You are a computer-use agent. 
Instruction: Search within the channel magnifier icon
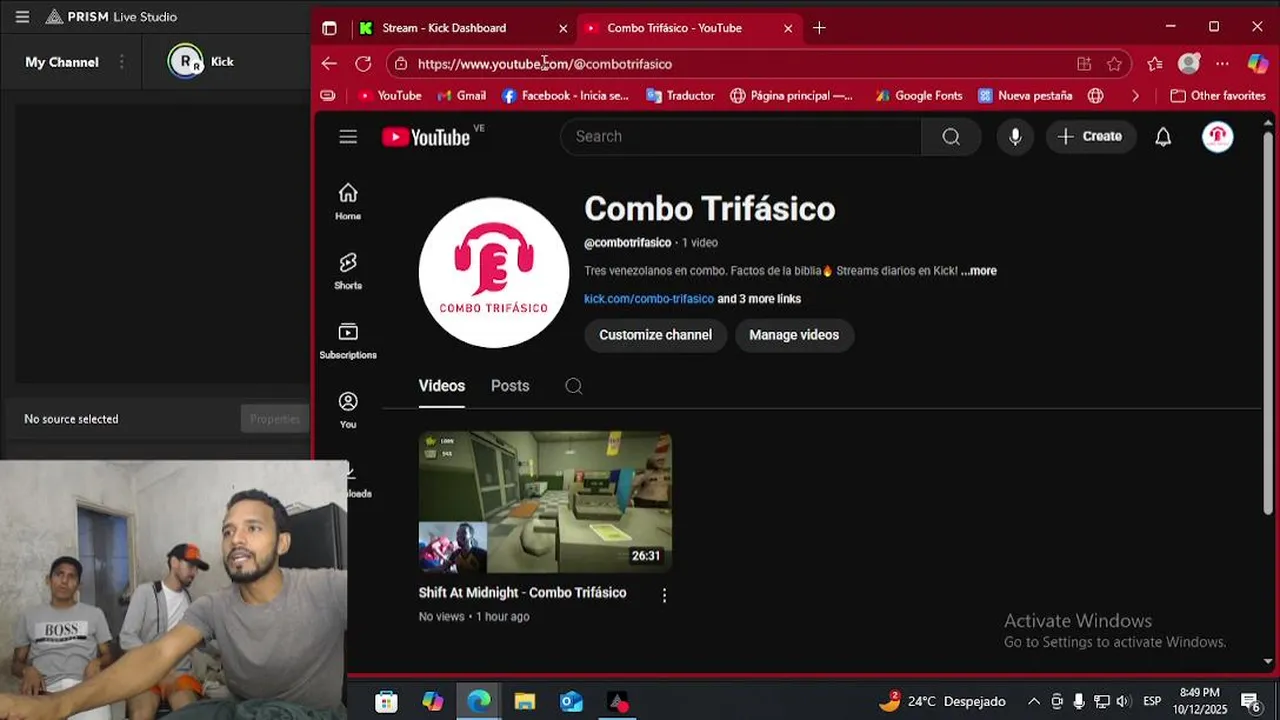click(x=574, y=386)
